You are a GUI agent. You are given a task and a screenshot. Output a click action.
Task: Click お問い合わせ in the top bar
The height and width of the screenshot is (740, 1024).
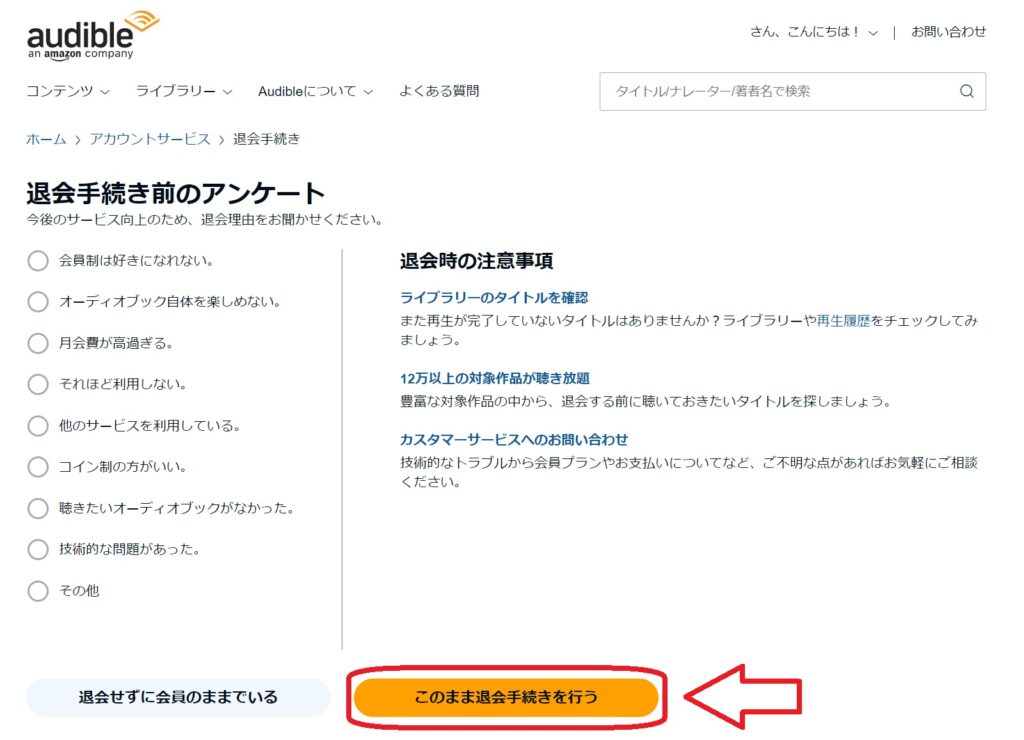point(948,32)
